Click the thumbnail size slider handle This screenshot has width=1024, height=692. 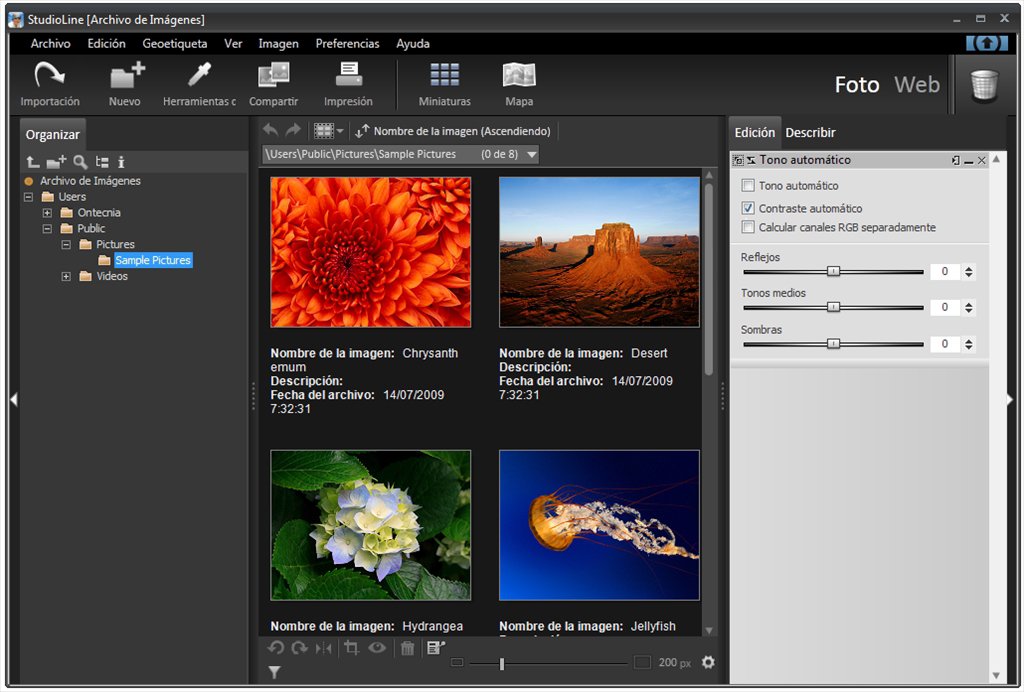click(502, 663)
